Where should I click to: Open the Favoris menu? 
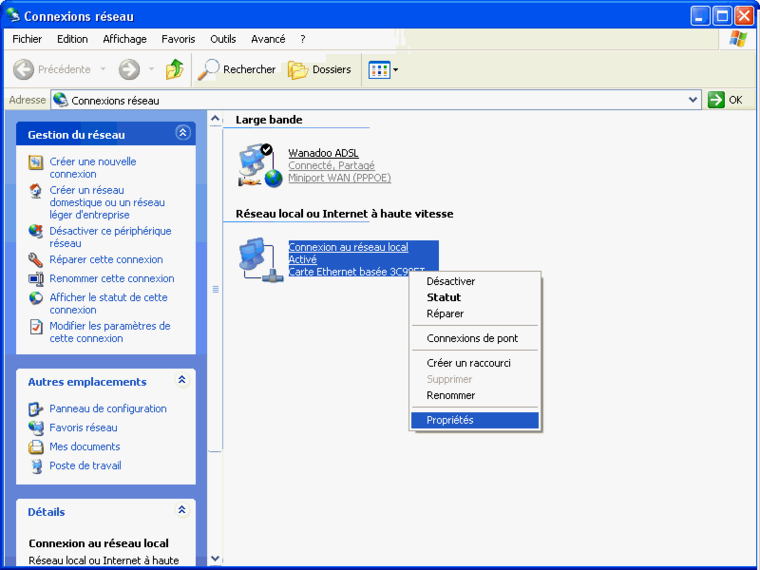(178, 39)
